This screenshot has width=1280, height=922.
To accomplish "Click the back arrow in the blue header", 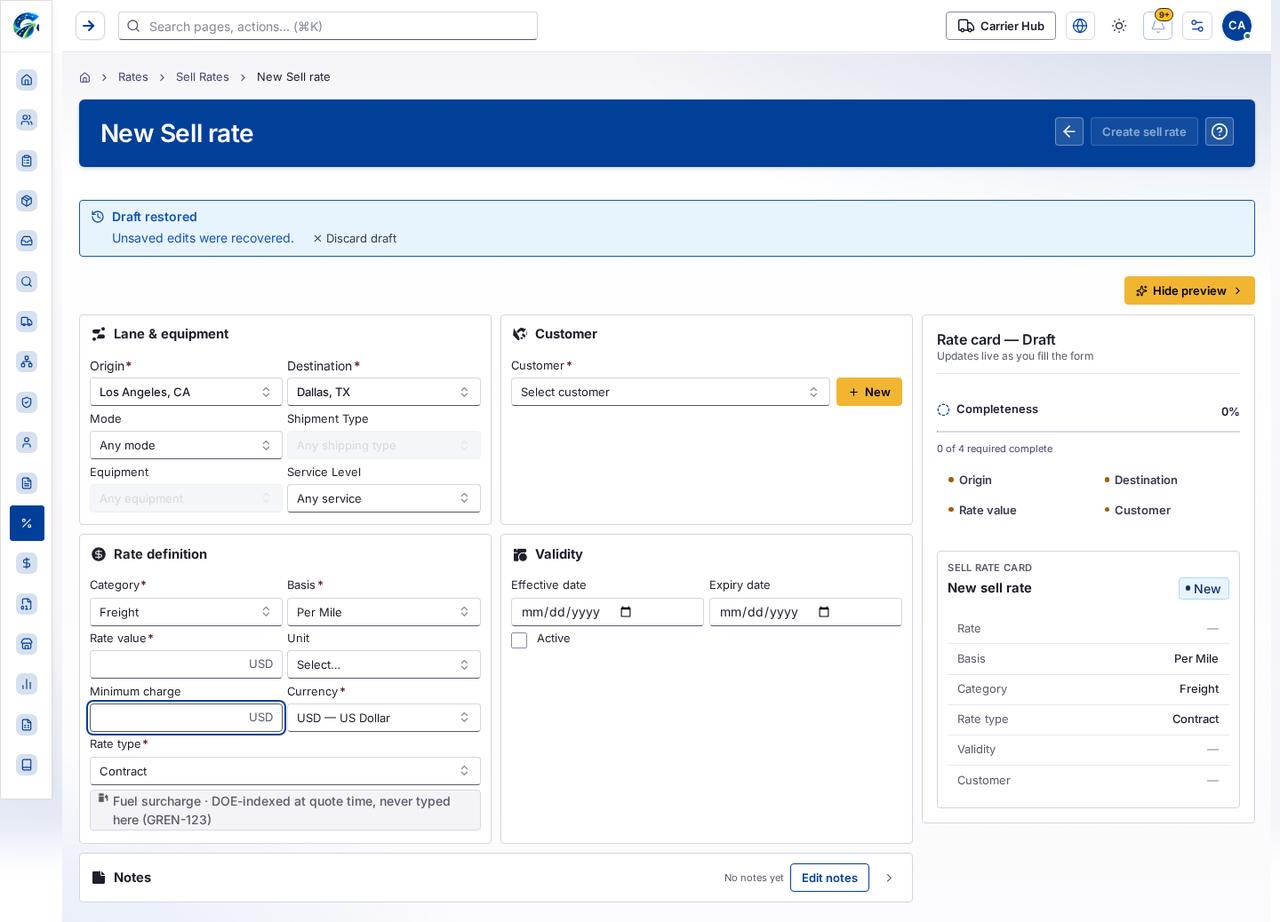I will pos(1069,132).
